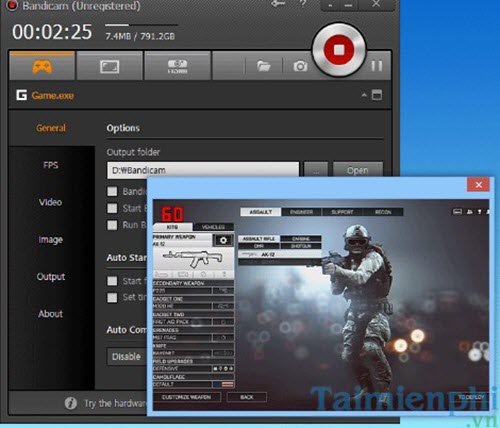Viewport: 500px width, 428px height.
Task: Switch to VEHICLES tab in game
Action: click(x=214, y=227)
